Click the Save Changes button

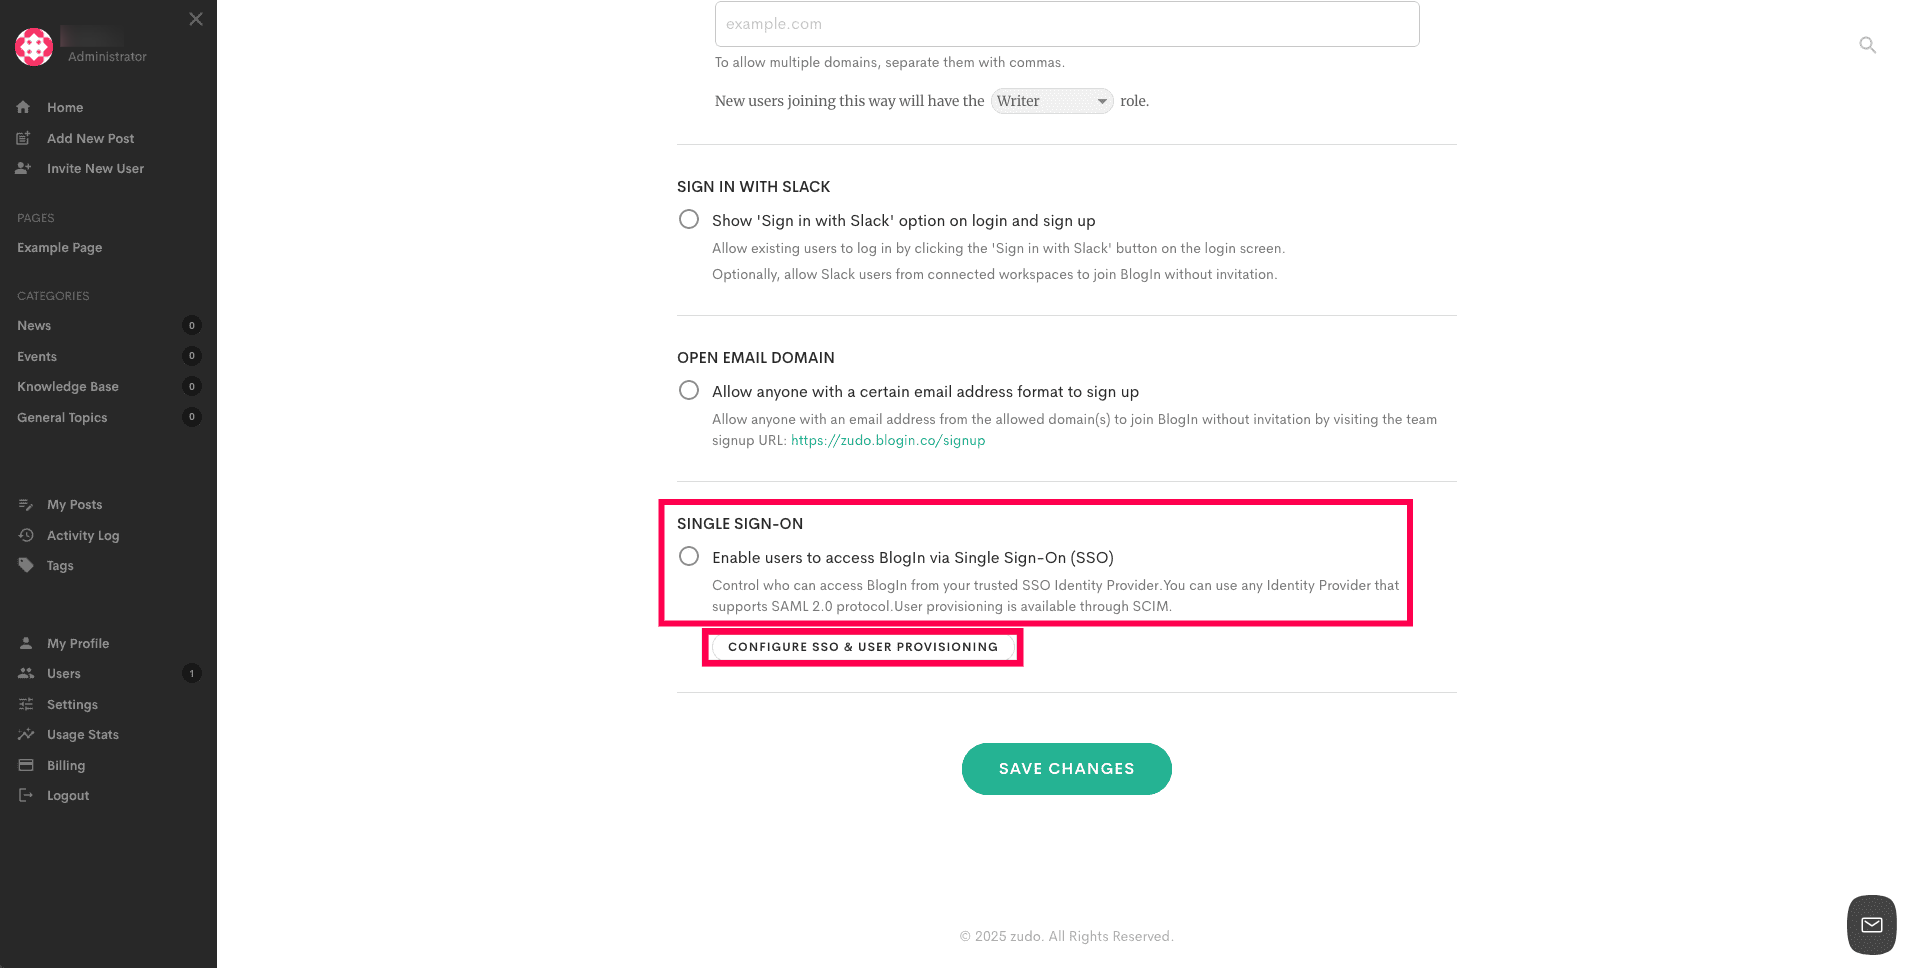[x=1066, y=769]
